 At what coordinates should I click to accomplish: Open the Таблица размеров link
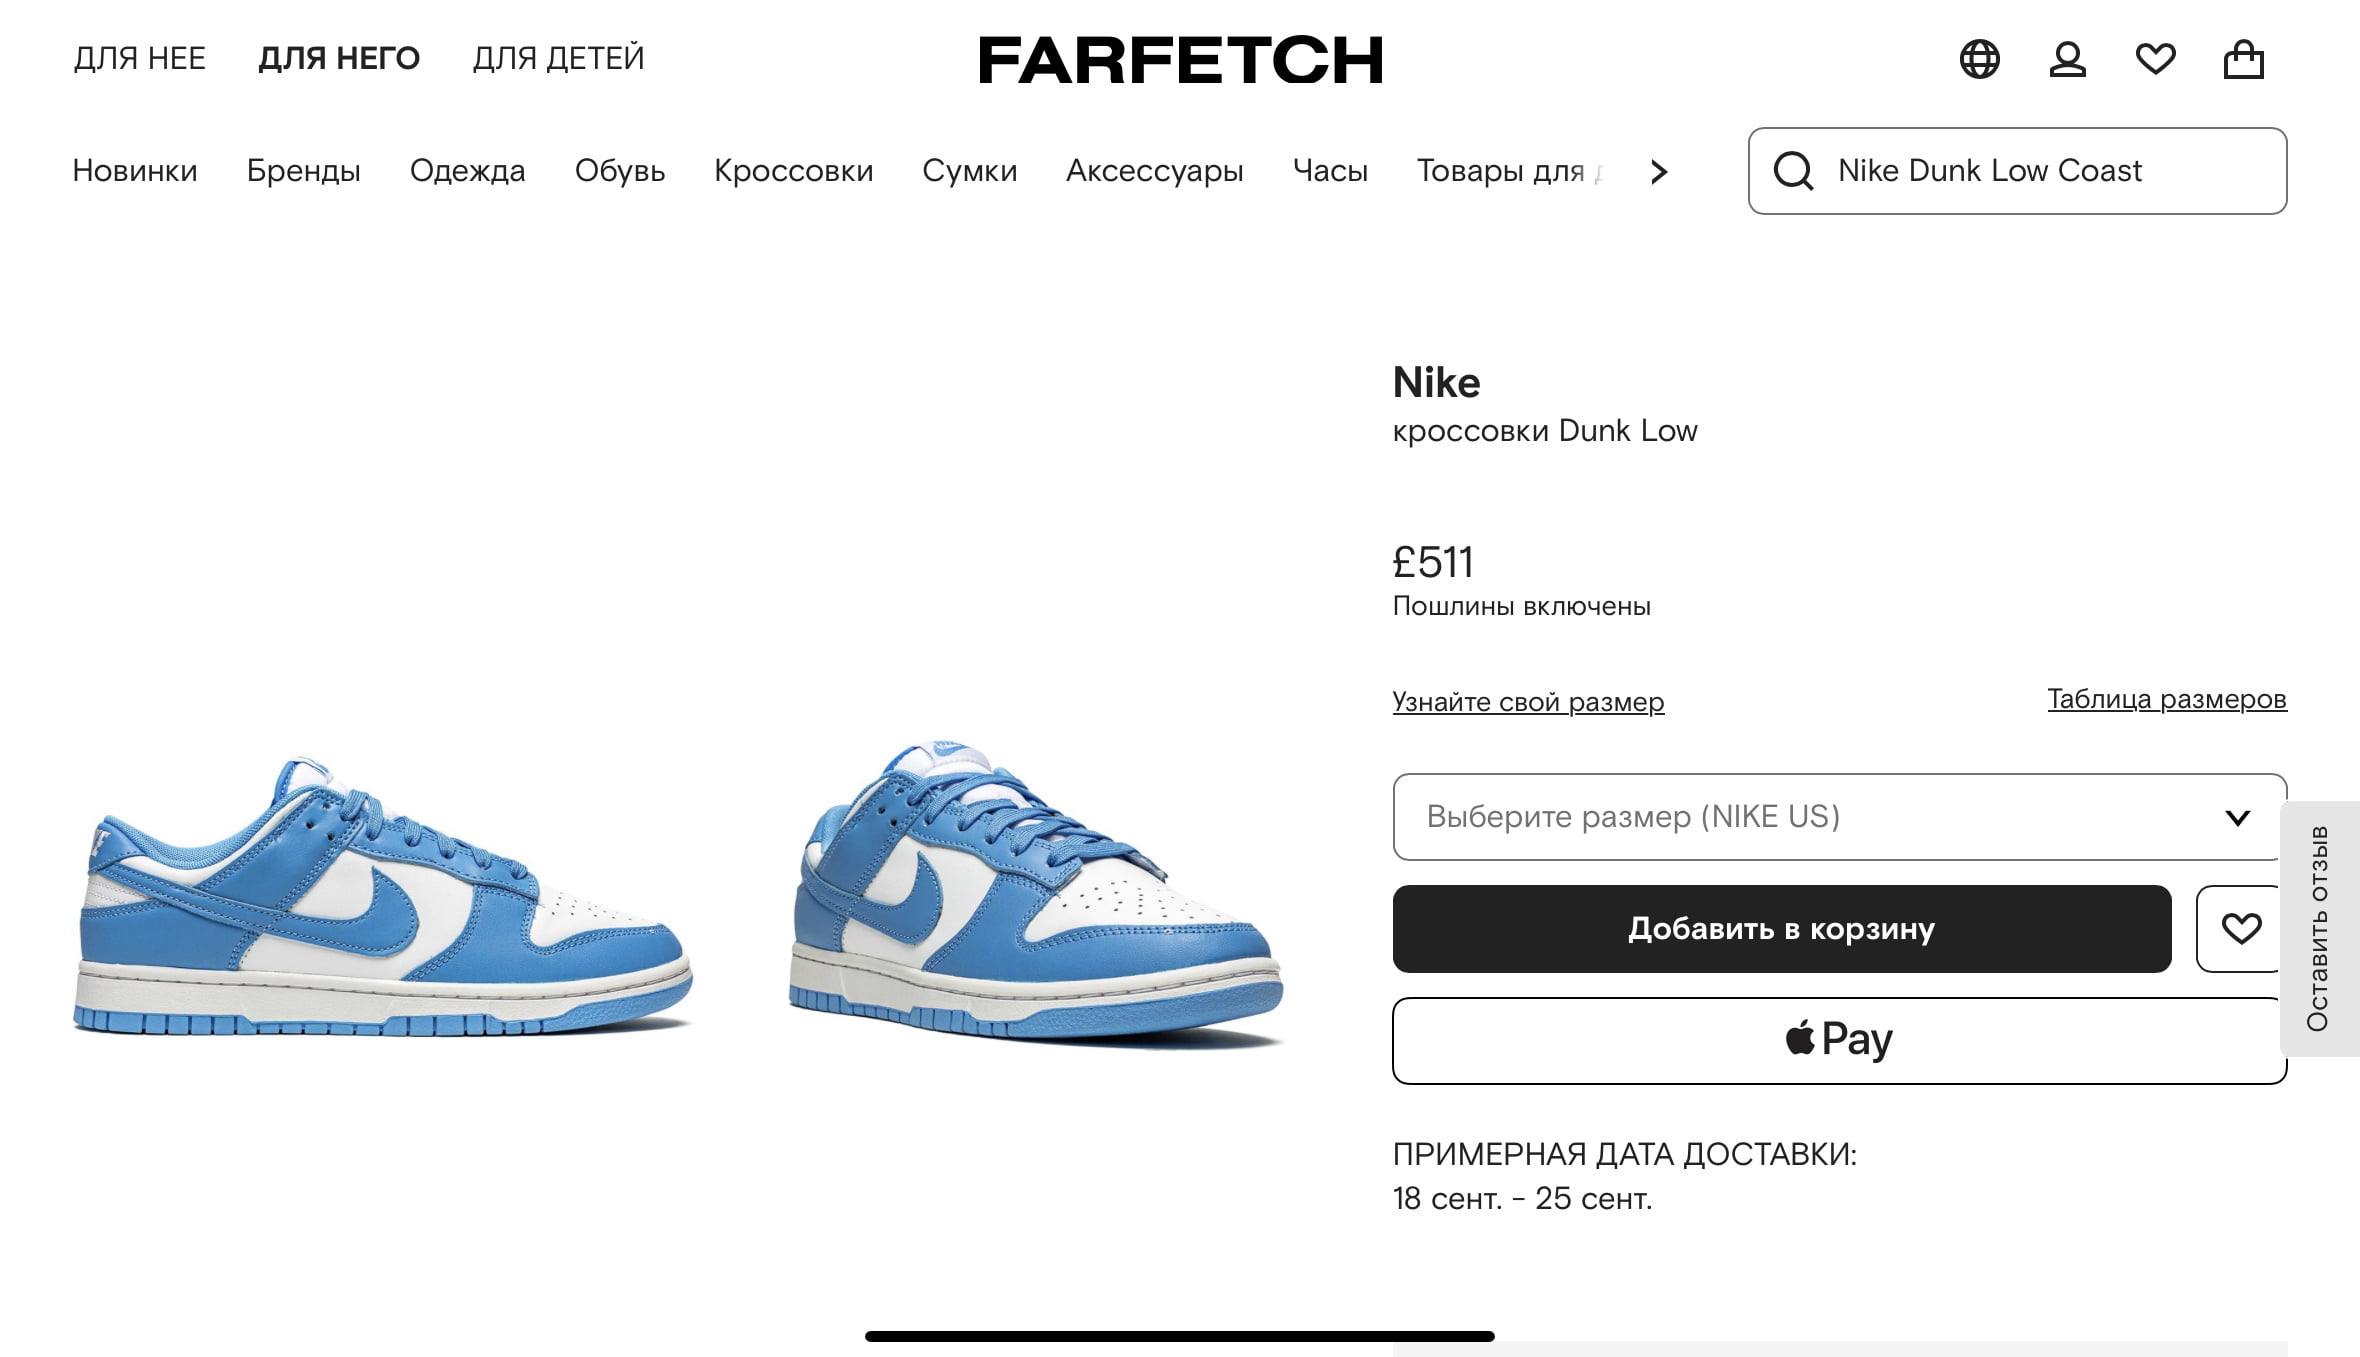2166,699
